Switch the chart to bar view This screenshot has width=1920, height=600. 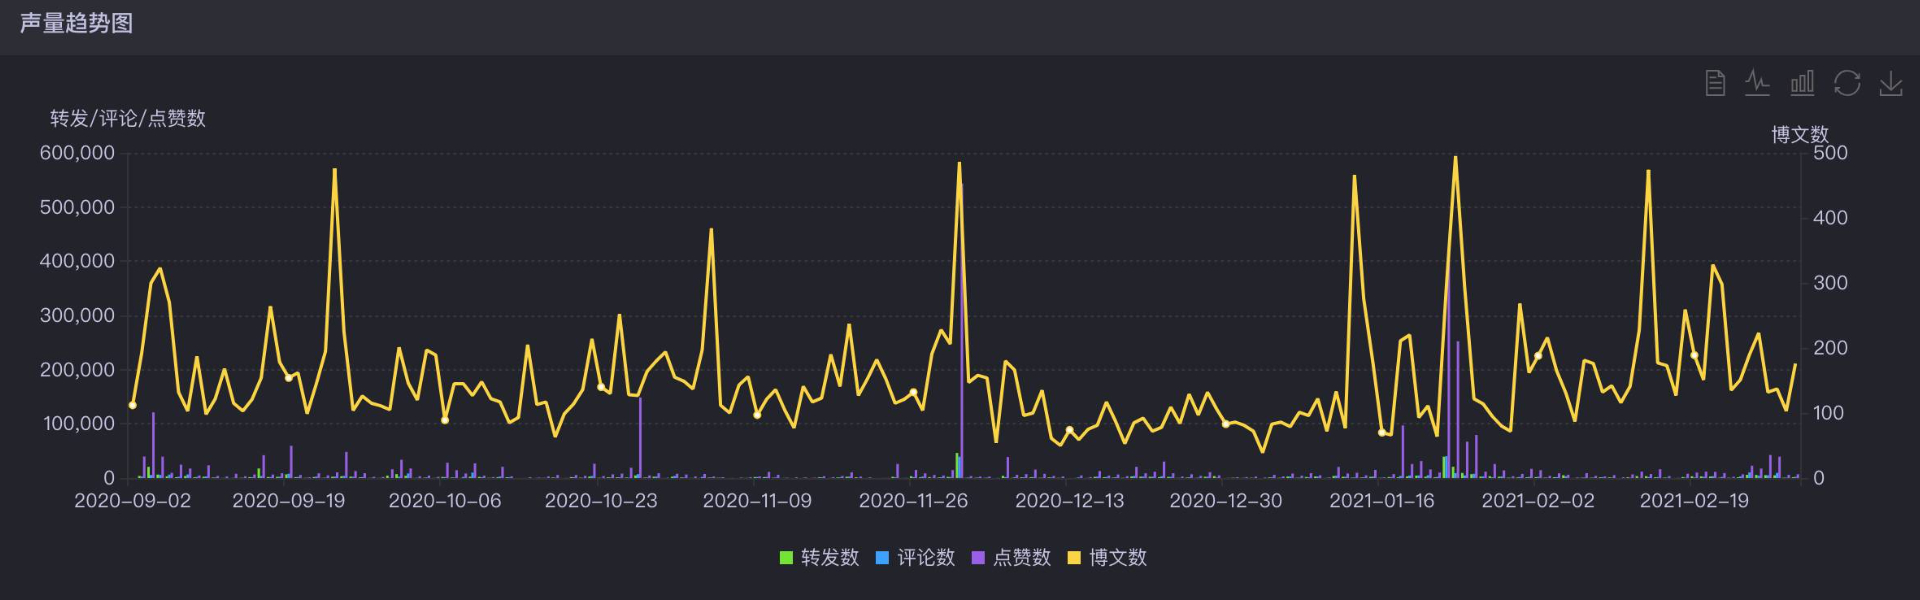pyautogui.click(x=1802, y=83)
